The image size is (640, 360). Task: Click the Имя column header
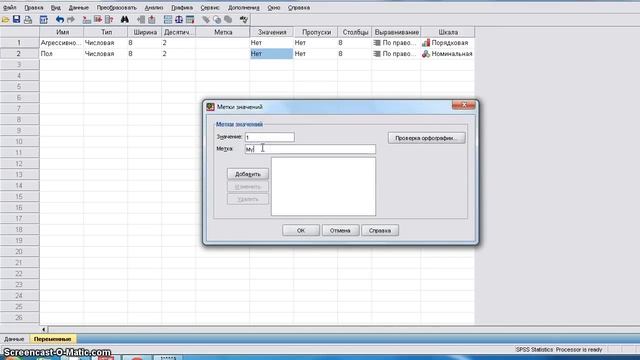pos(62,32)
